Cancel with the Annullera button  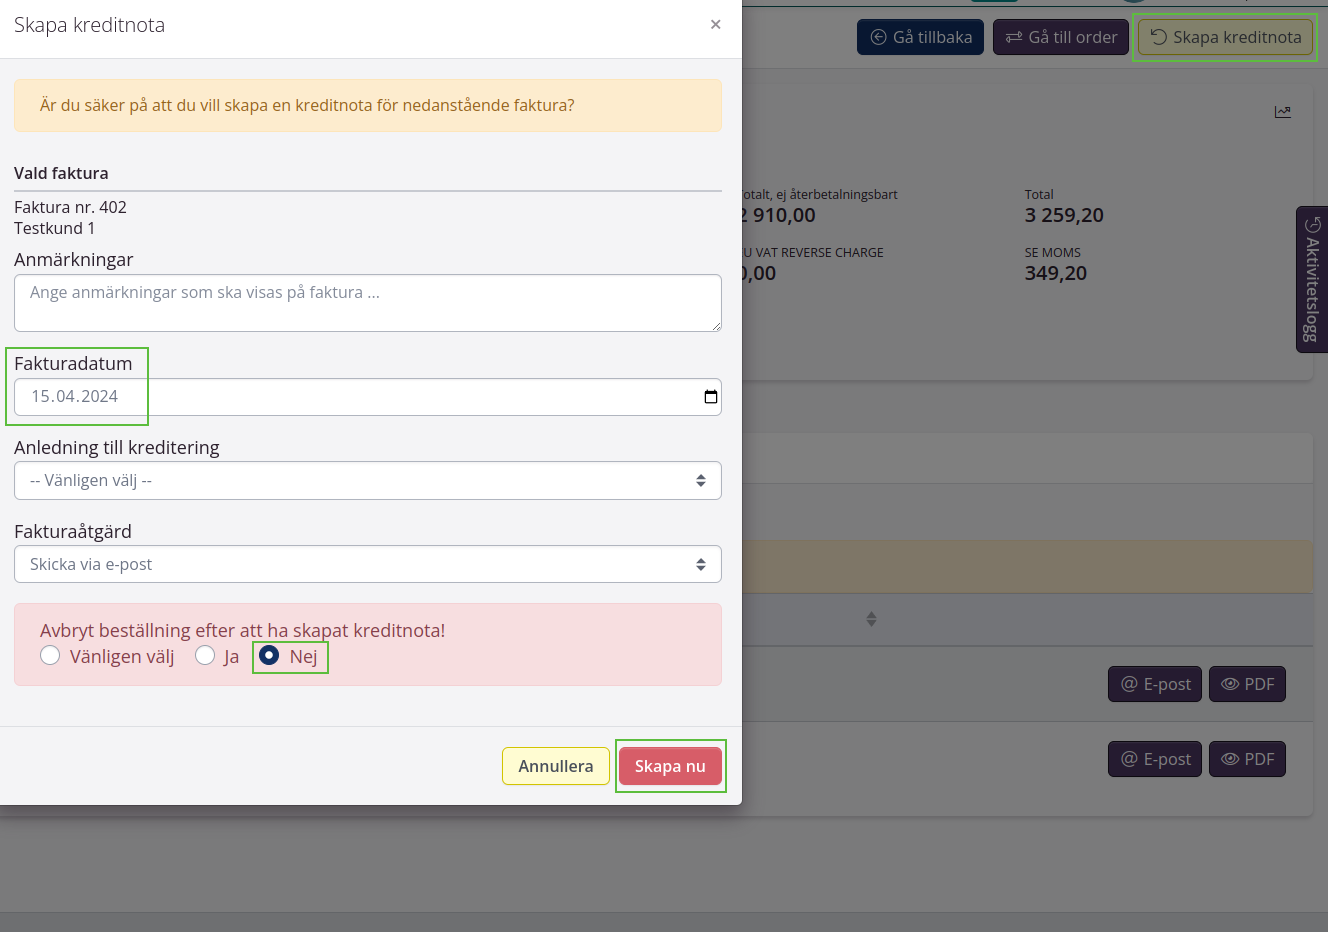555,766
